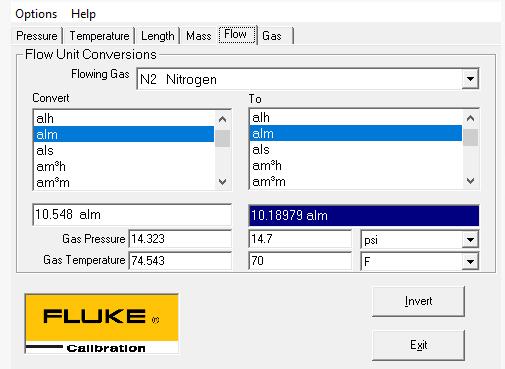Expand the Flowing Gas dropdown

(470, 79)
